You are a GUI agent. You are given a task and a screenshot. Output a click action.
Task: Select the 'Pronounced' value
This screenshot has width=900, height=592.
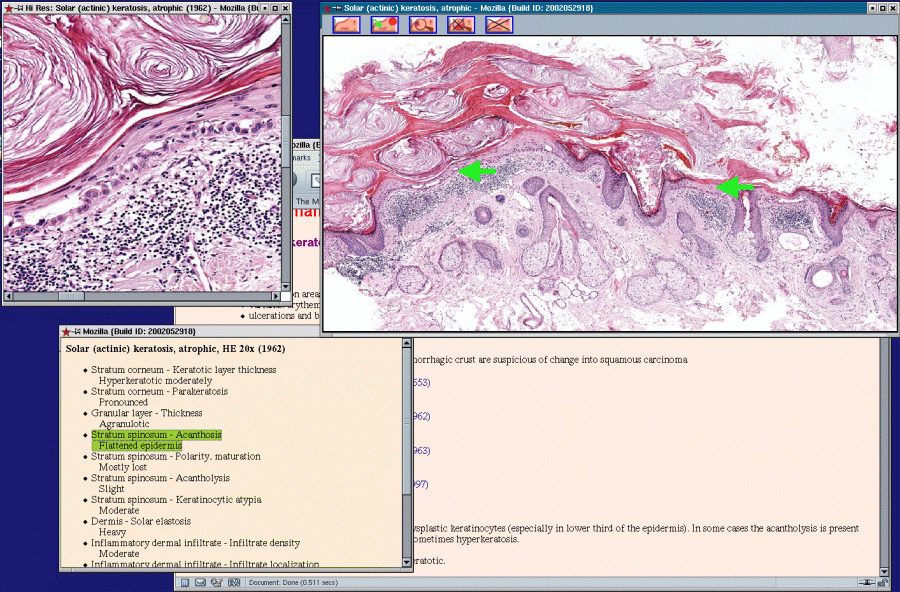pos(123,403)
